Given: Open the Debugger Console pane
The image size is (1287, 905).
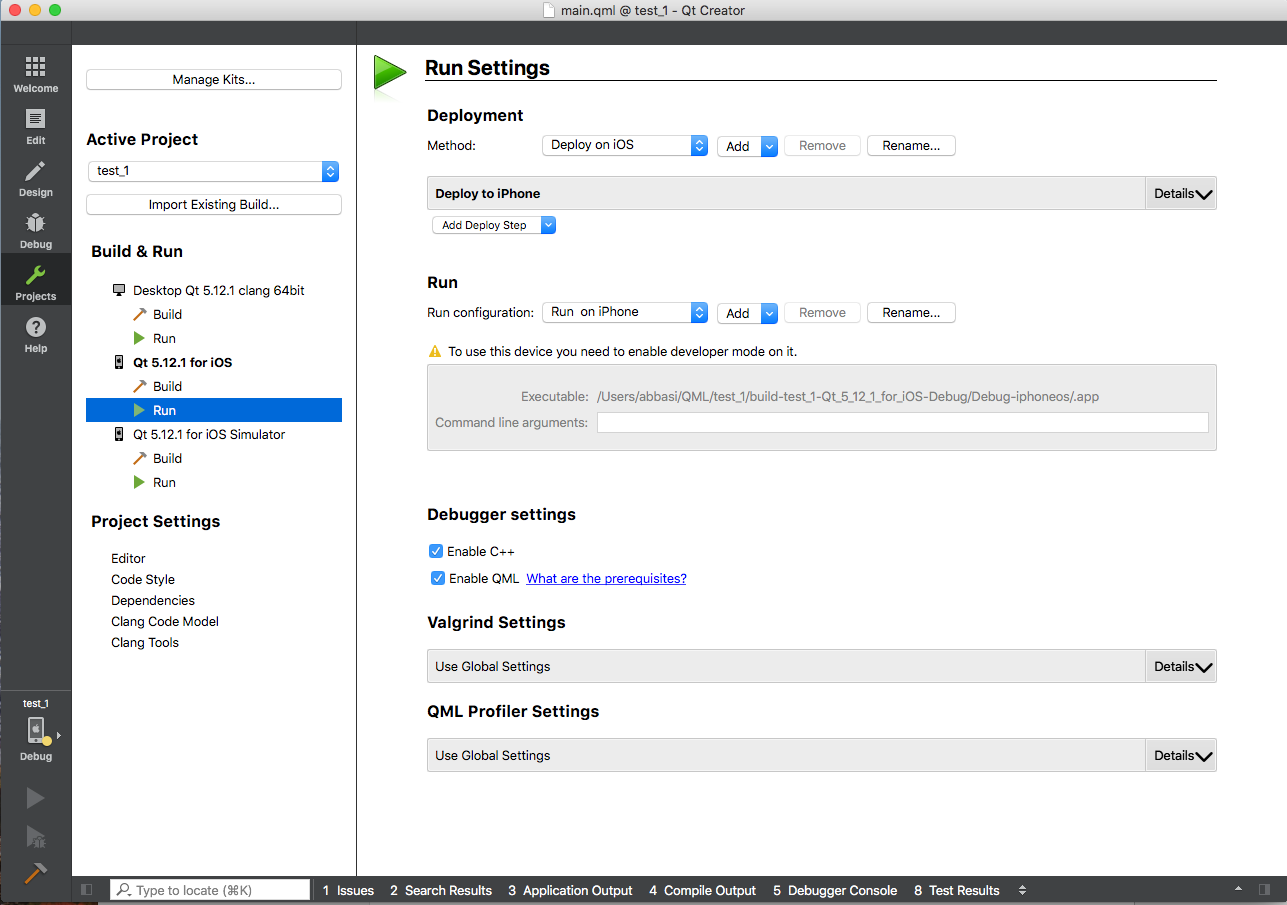Looking at the screenshot, I should [835, 890].
